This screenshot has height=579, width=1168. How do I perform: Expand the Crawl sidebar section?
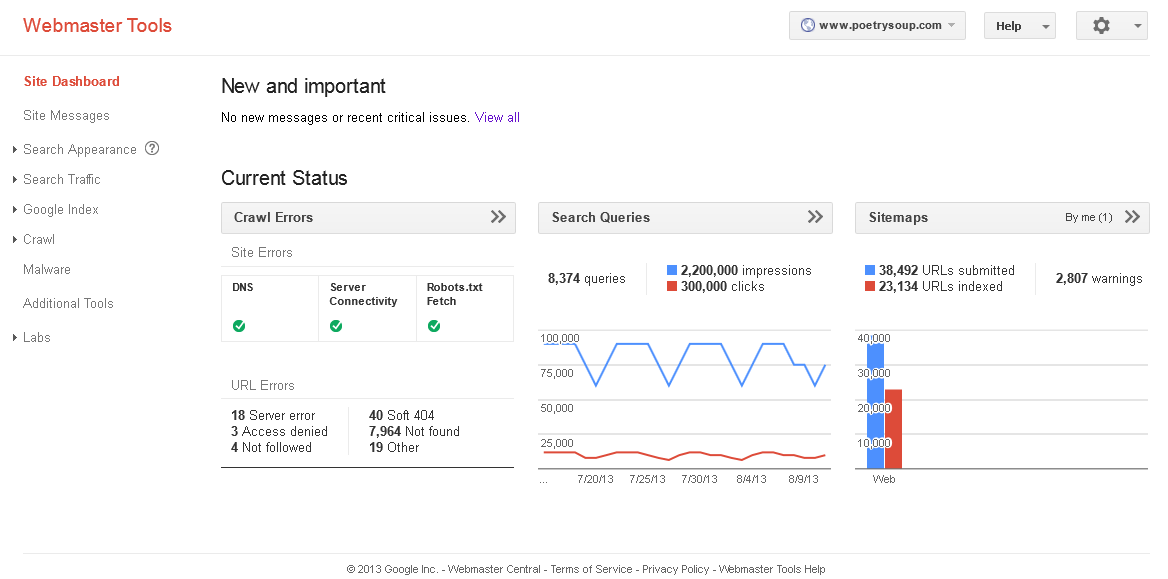(x=15, y=239)
